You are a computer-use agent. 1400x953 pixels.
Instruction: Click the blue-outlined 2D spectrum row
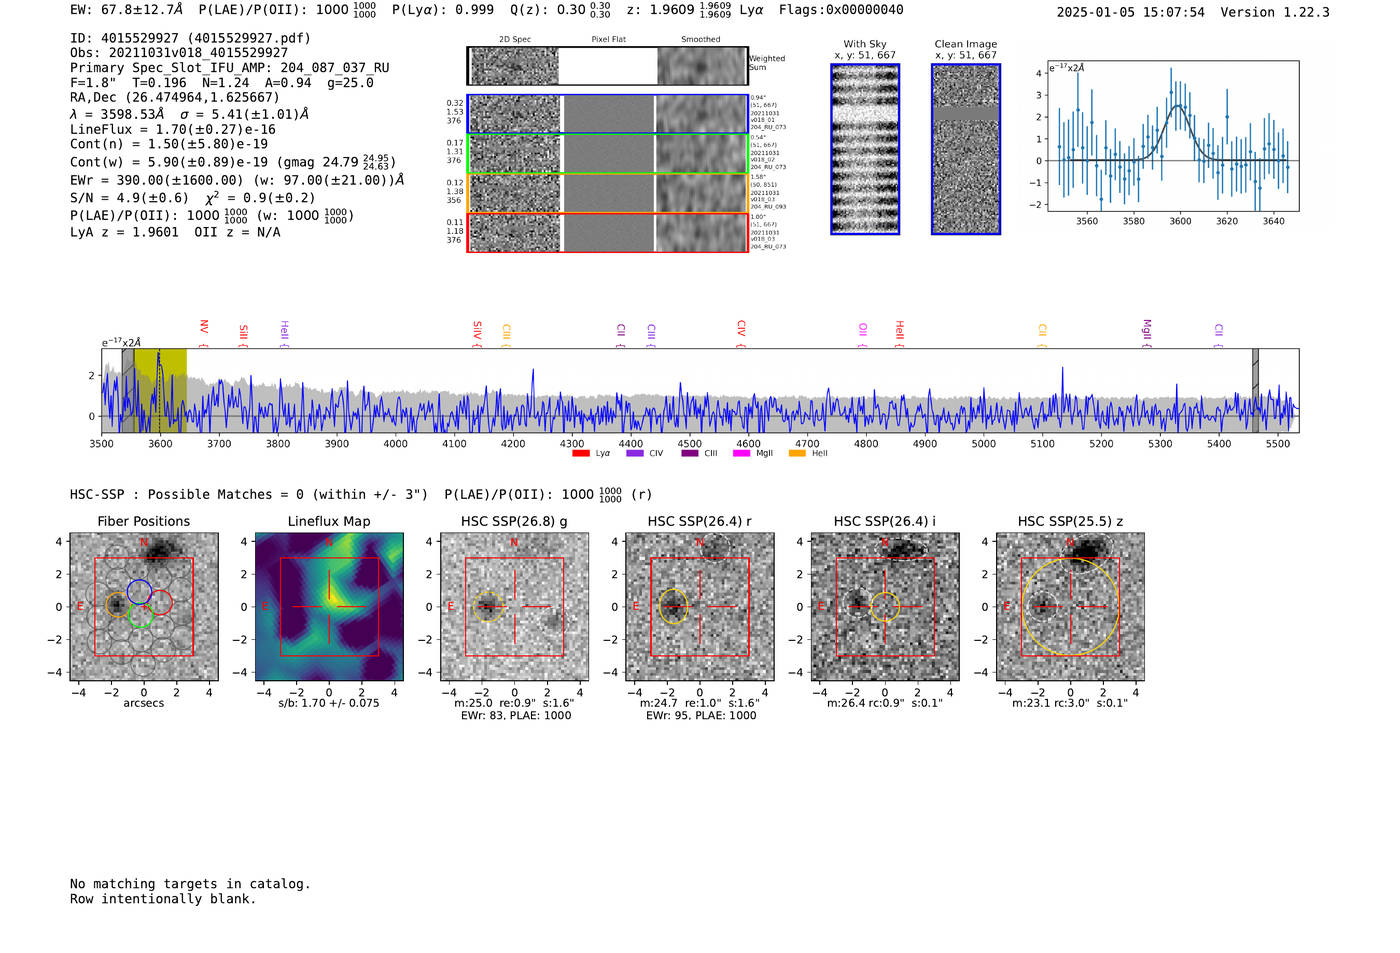[x=608, y=114]
